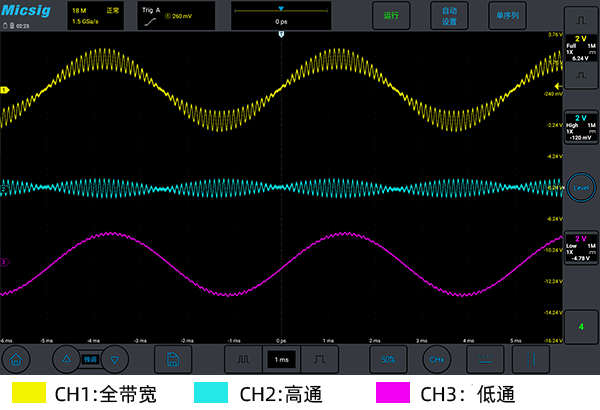Select the vertical cursor lines icon
The height and width of the screenshot is (410, 600).
531,359
